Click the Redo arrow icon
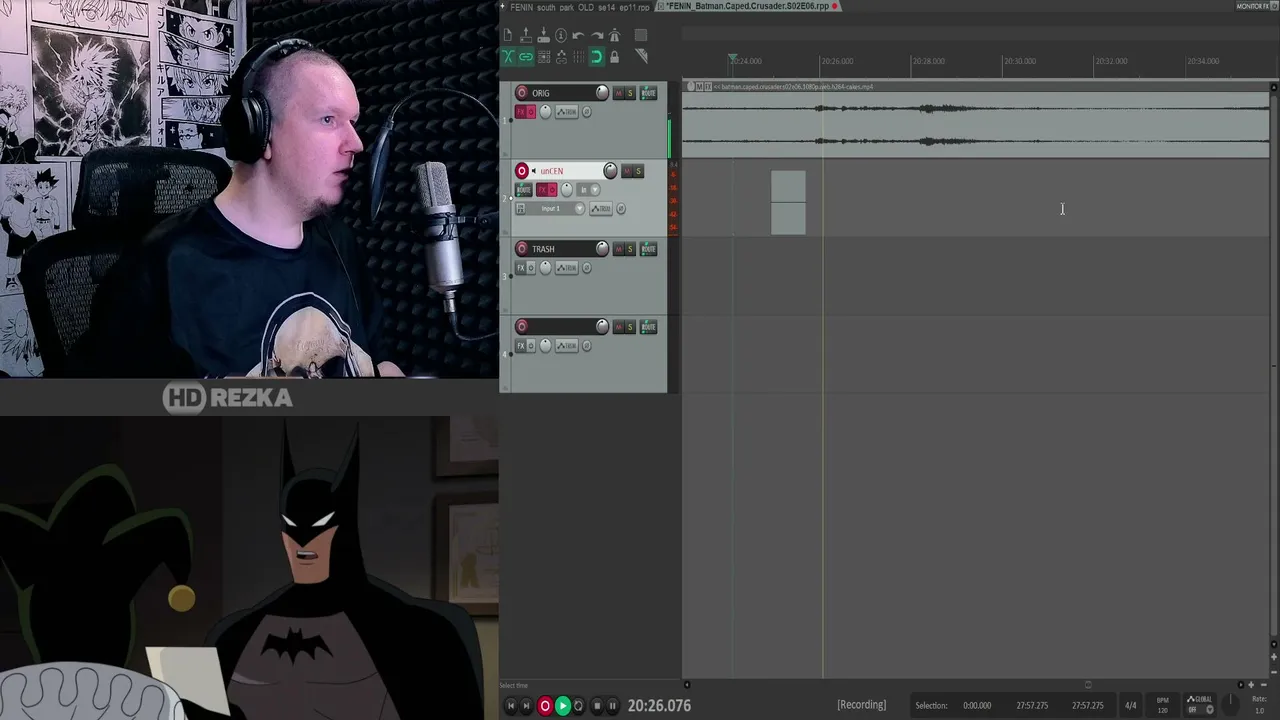The image size is (1280, 720). (x=597, y=35)
